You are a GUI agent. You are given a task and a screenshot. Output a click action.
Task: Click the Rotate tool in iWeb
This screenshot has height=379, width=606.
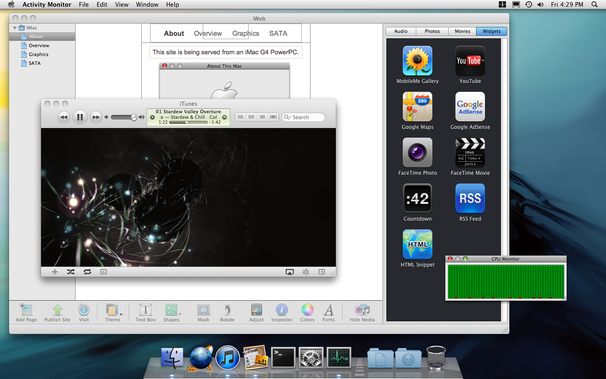[x=227, y=313]
